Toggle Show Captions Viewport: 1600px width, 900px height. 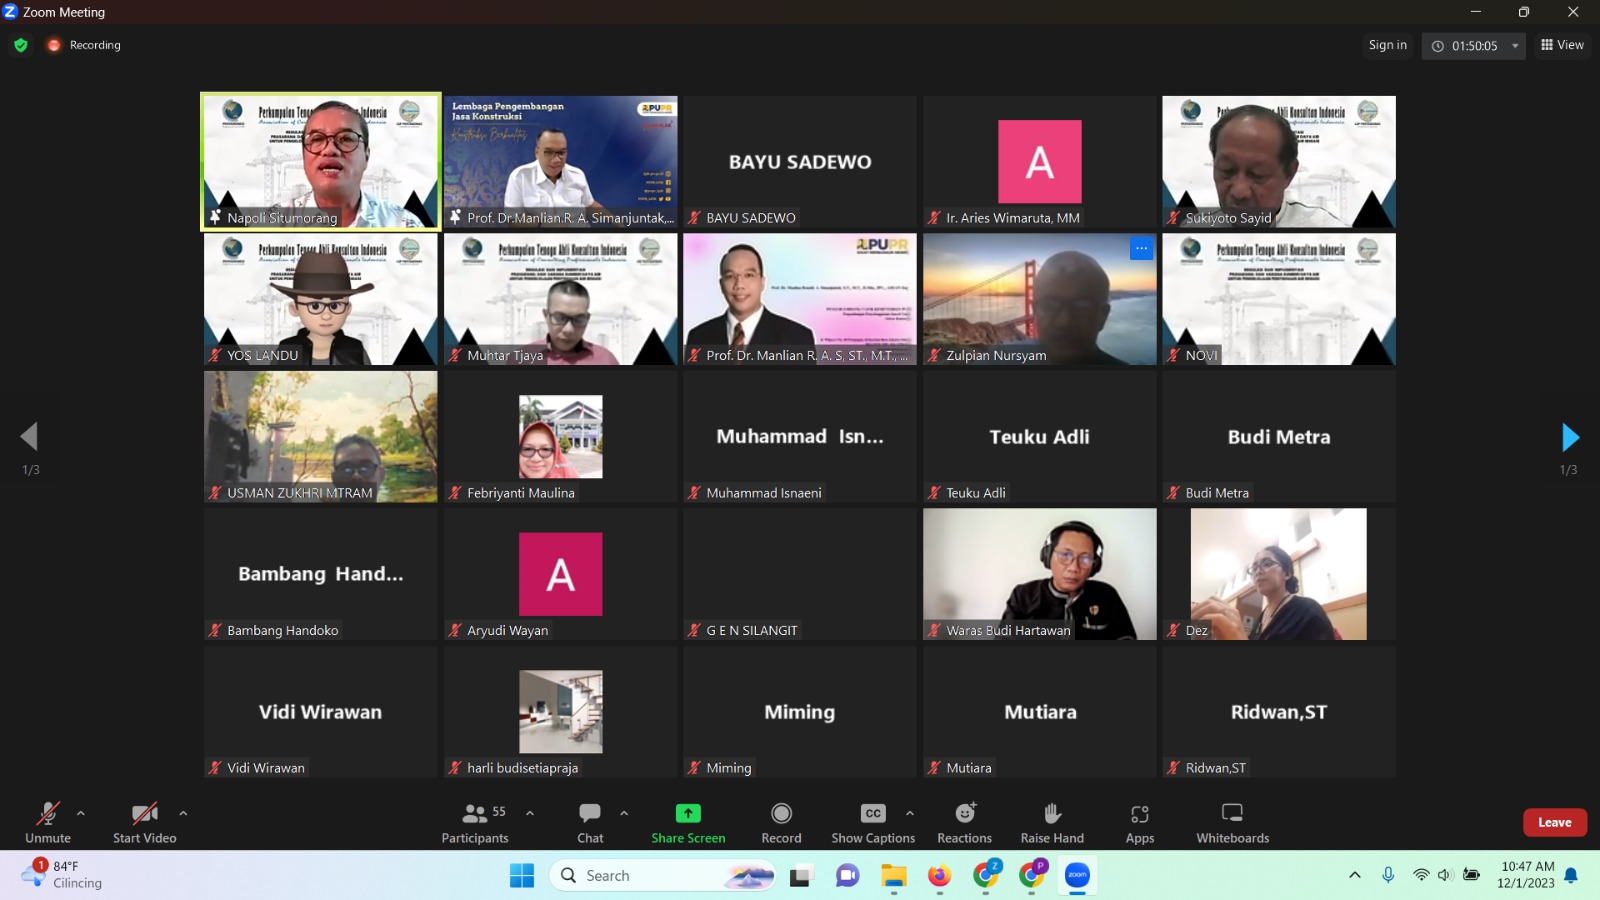point(872,814)
